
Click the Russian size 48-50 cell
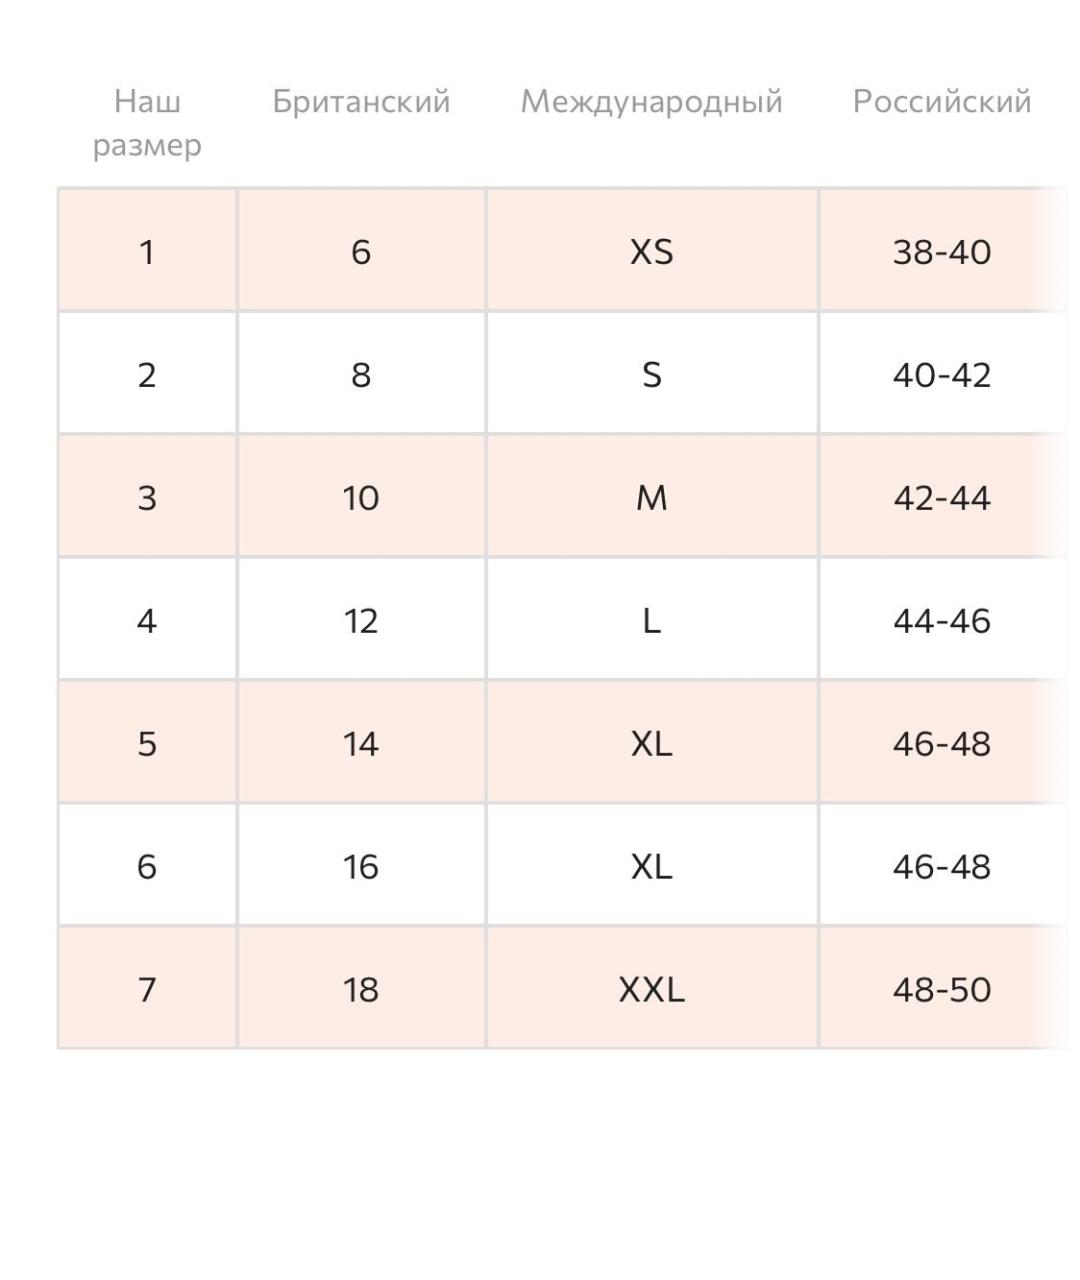click(x=941, y=989)
